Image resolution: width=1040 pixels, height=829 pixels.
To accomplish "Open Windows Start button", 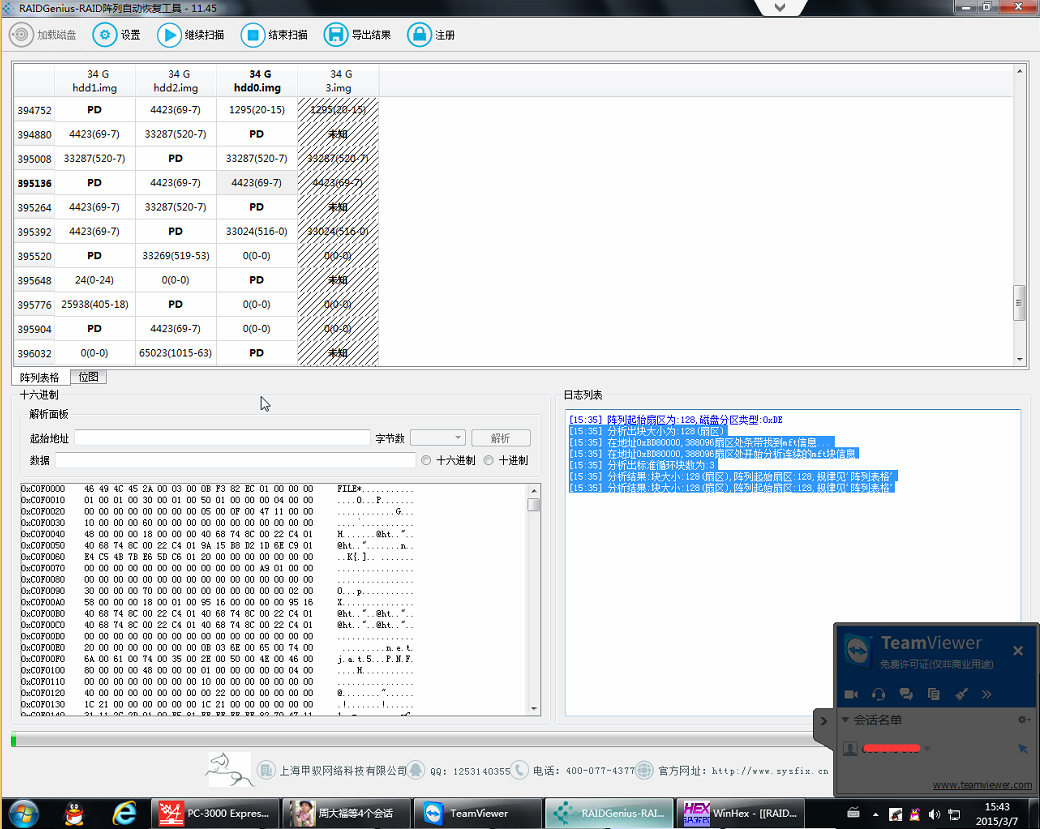I will [22, 813].
